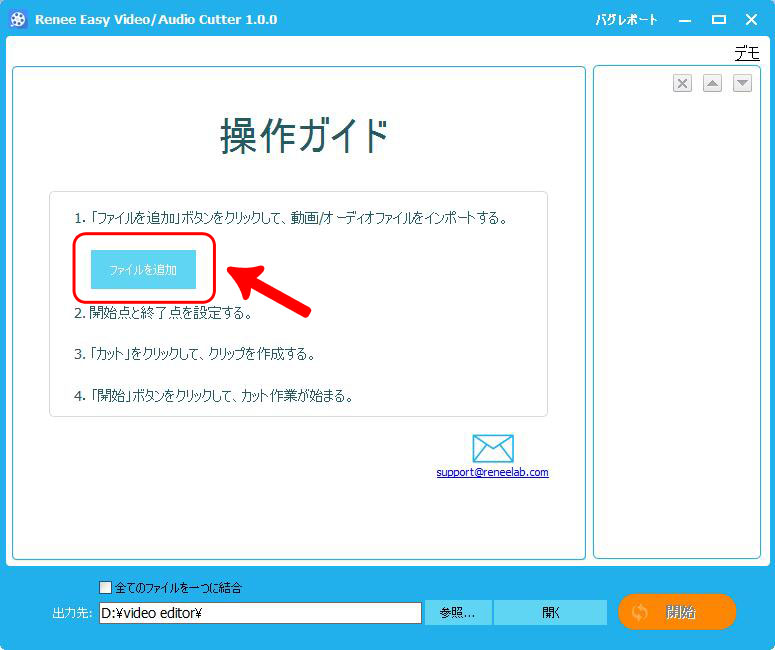Screen dimensions: 775x650
Task: Open the support@reneelab.com email link
Action: click(x=492, y=472)
